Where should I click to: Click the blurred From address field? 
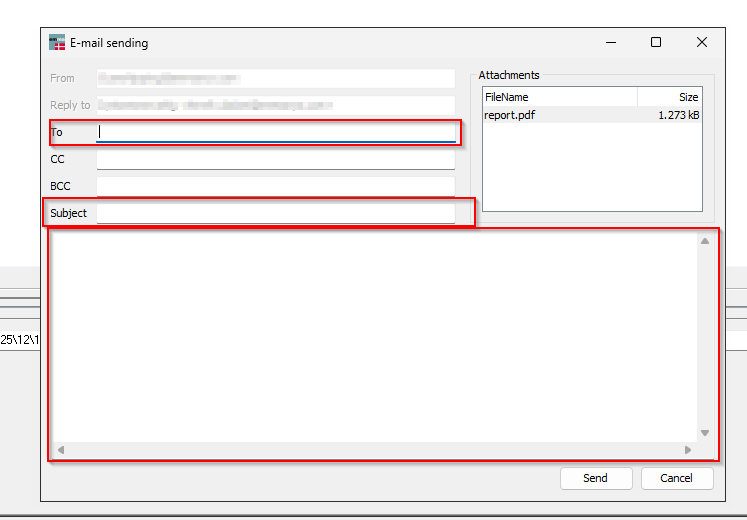[x=275, y=78]
